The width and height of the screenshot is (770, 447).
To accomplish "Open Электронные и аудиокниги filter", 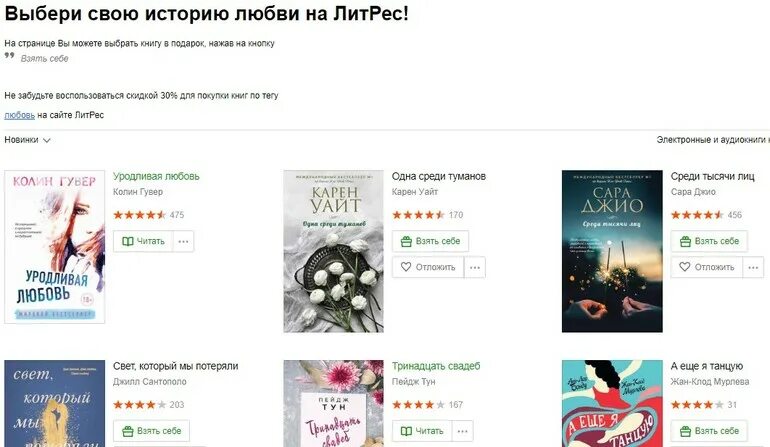I will pos(713,140).
